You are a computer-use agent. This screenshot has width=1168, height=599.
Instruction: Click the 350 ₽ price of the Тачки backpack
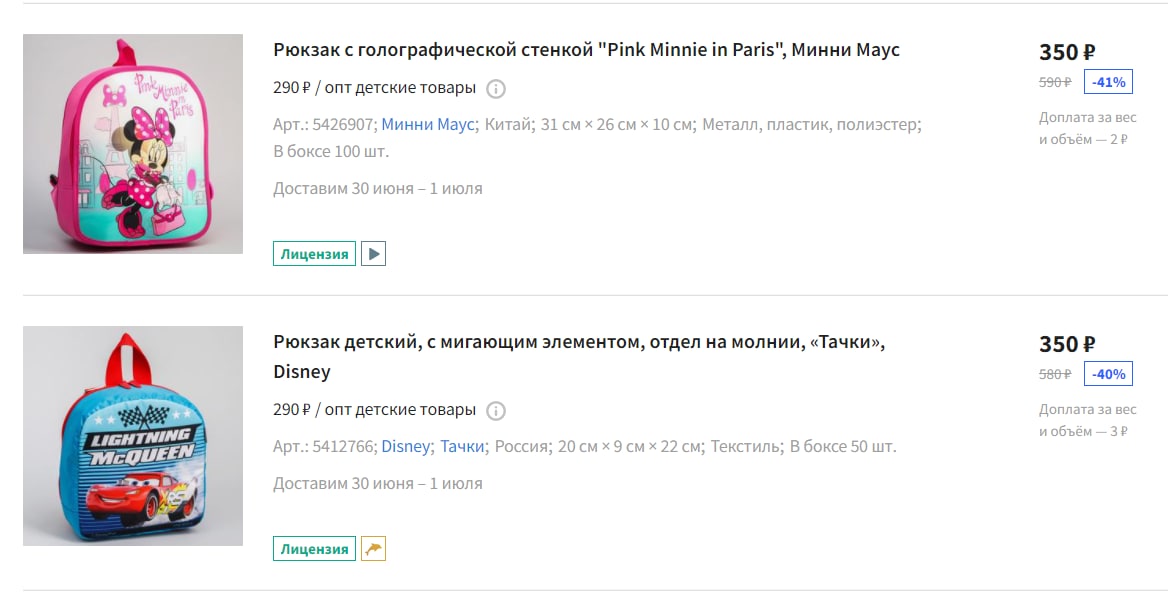1067,344
